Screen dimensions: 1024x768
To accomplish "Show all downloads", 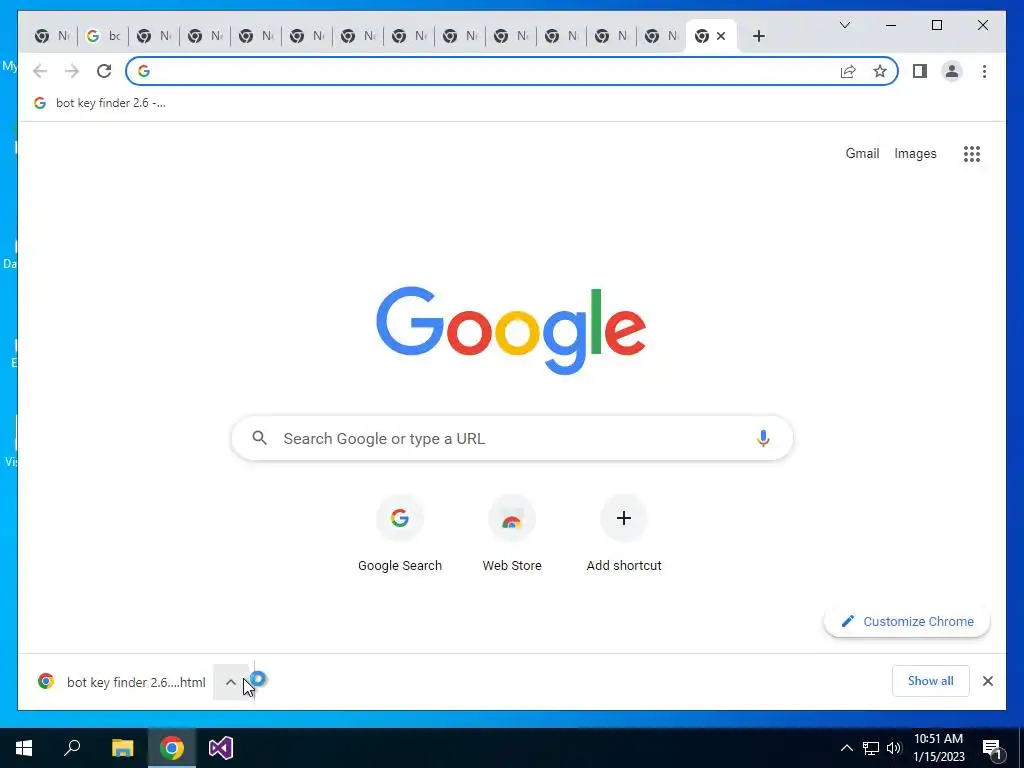I will [931, 681].
